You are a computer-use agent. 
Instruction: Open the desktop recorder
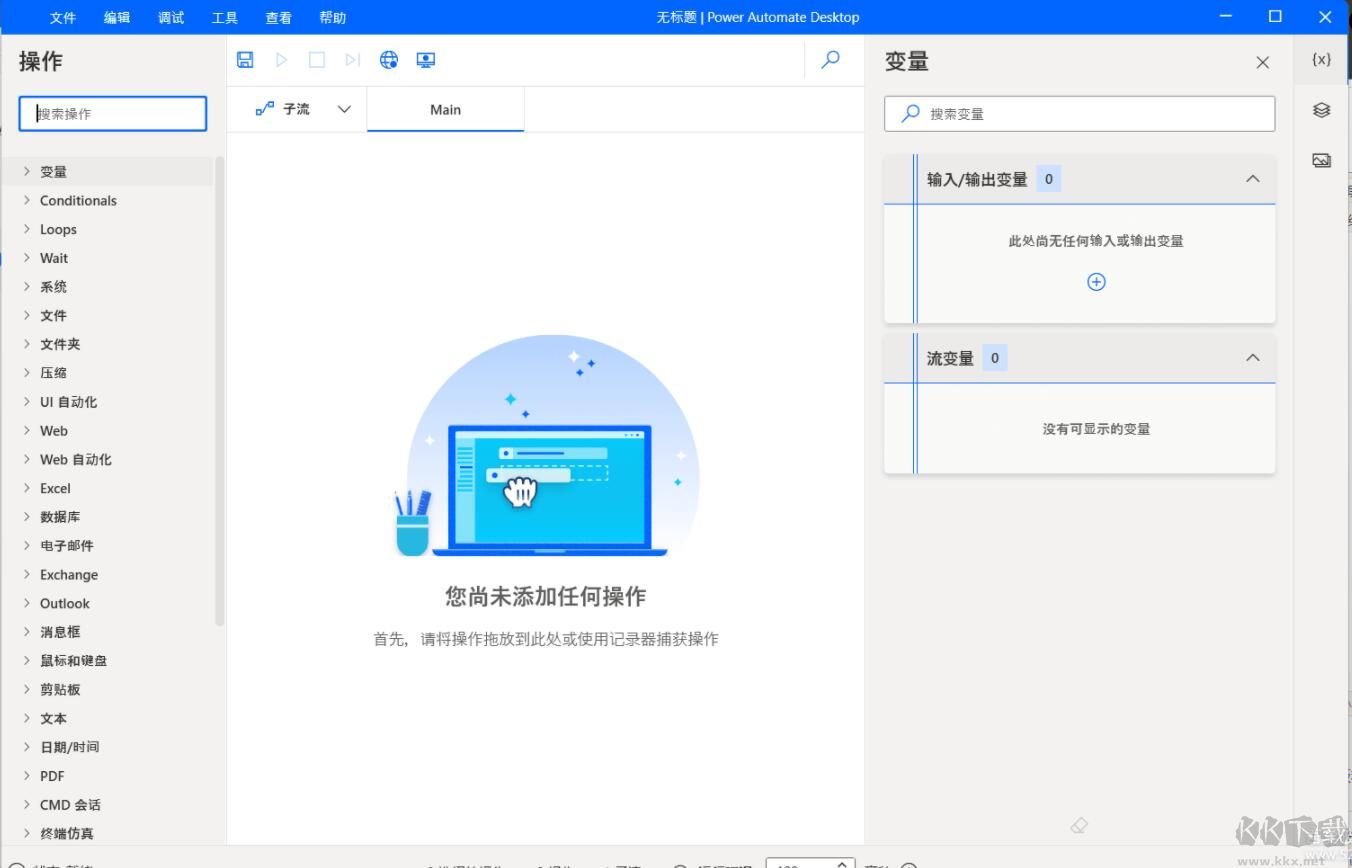coord(425,59)
